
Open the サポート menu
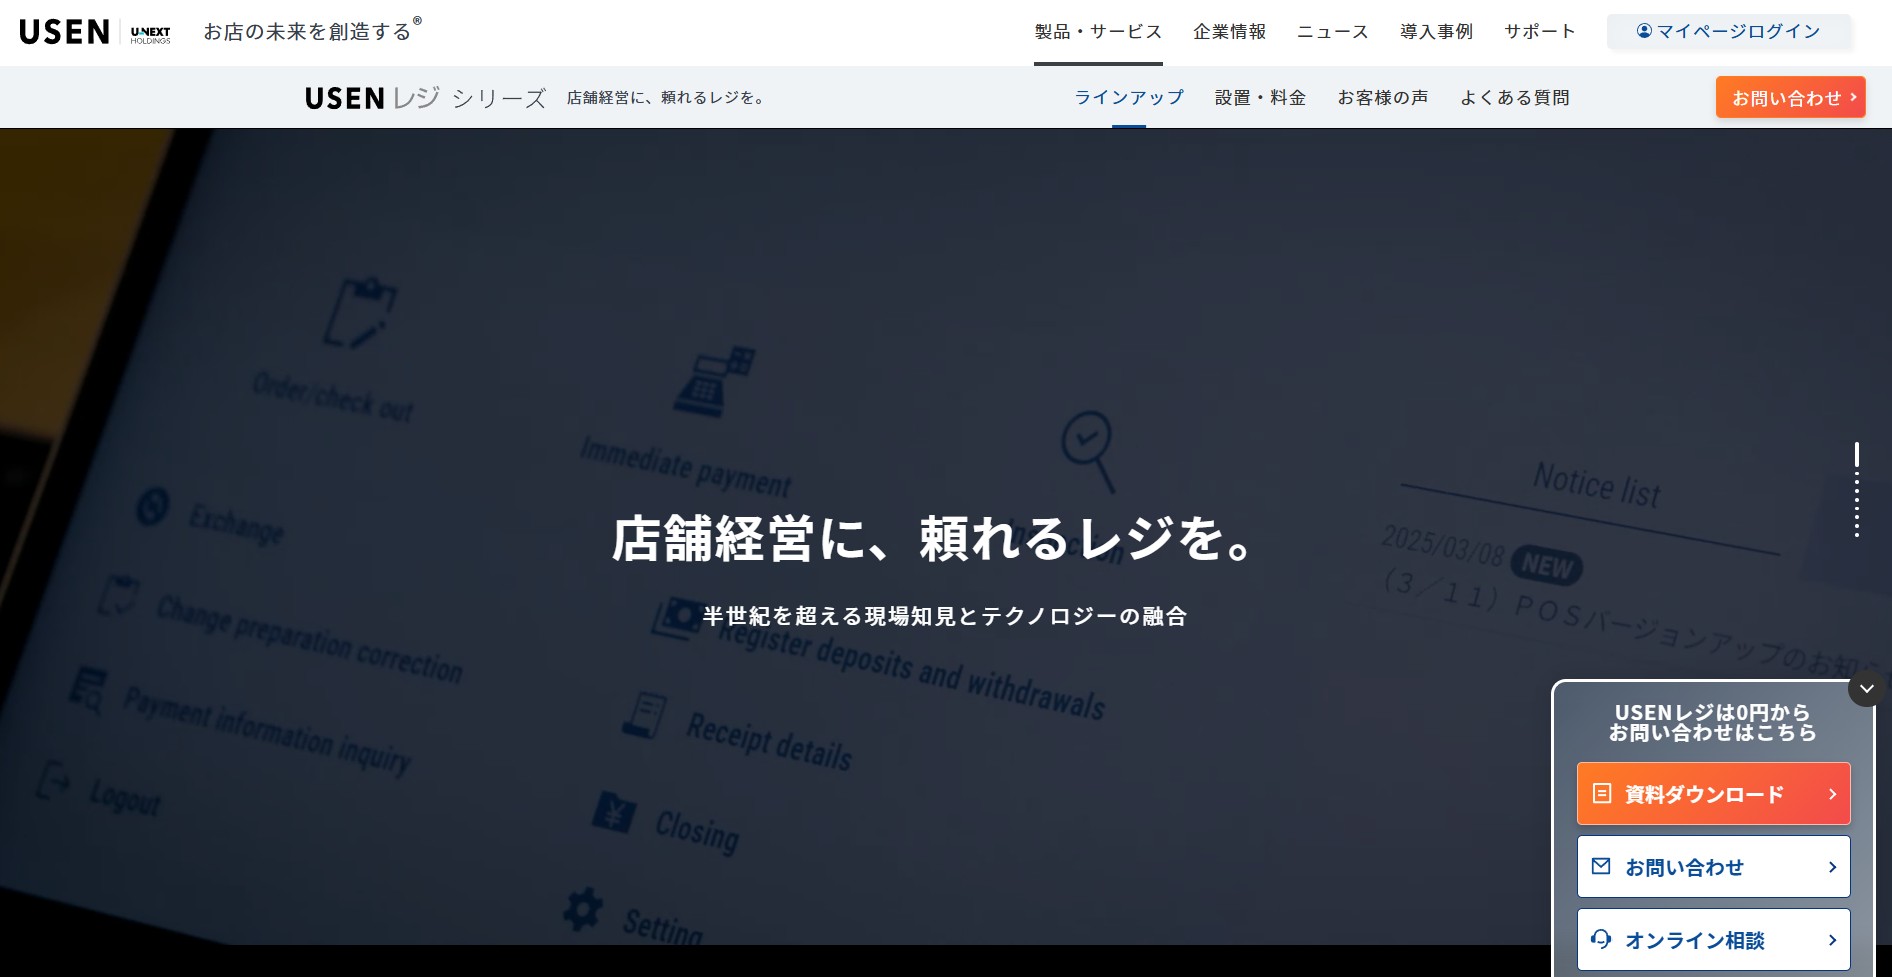pos(1540,32)
